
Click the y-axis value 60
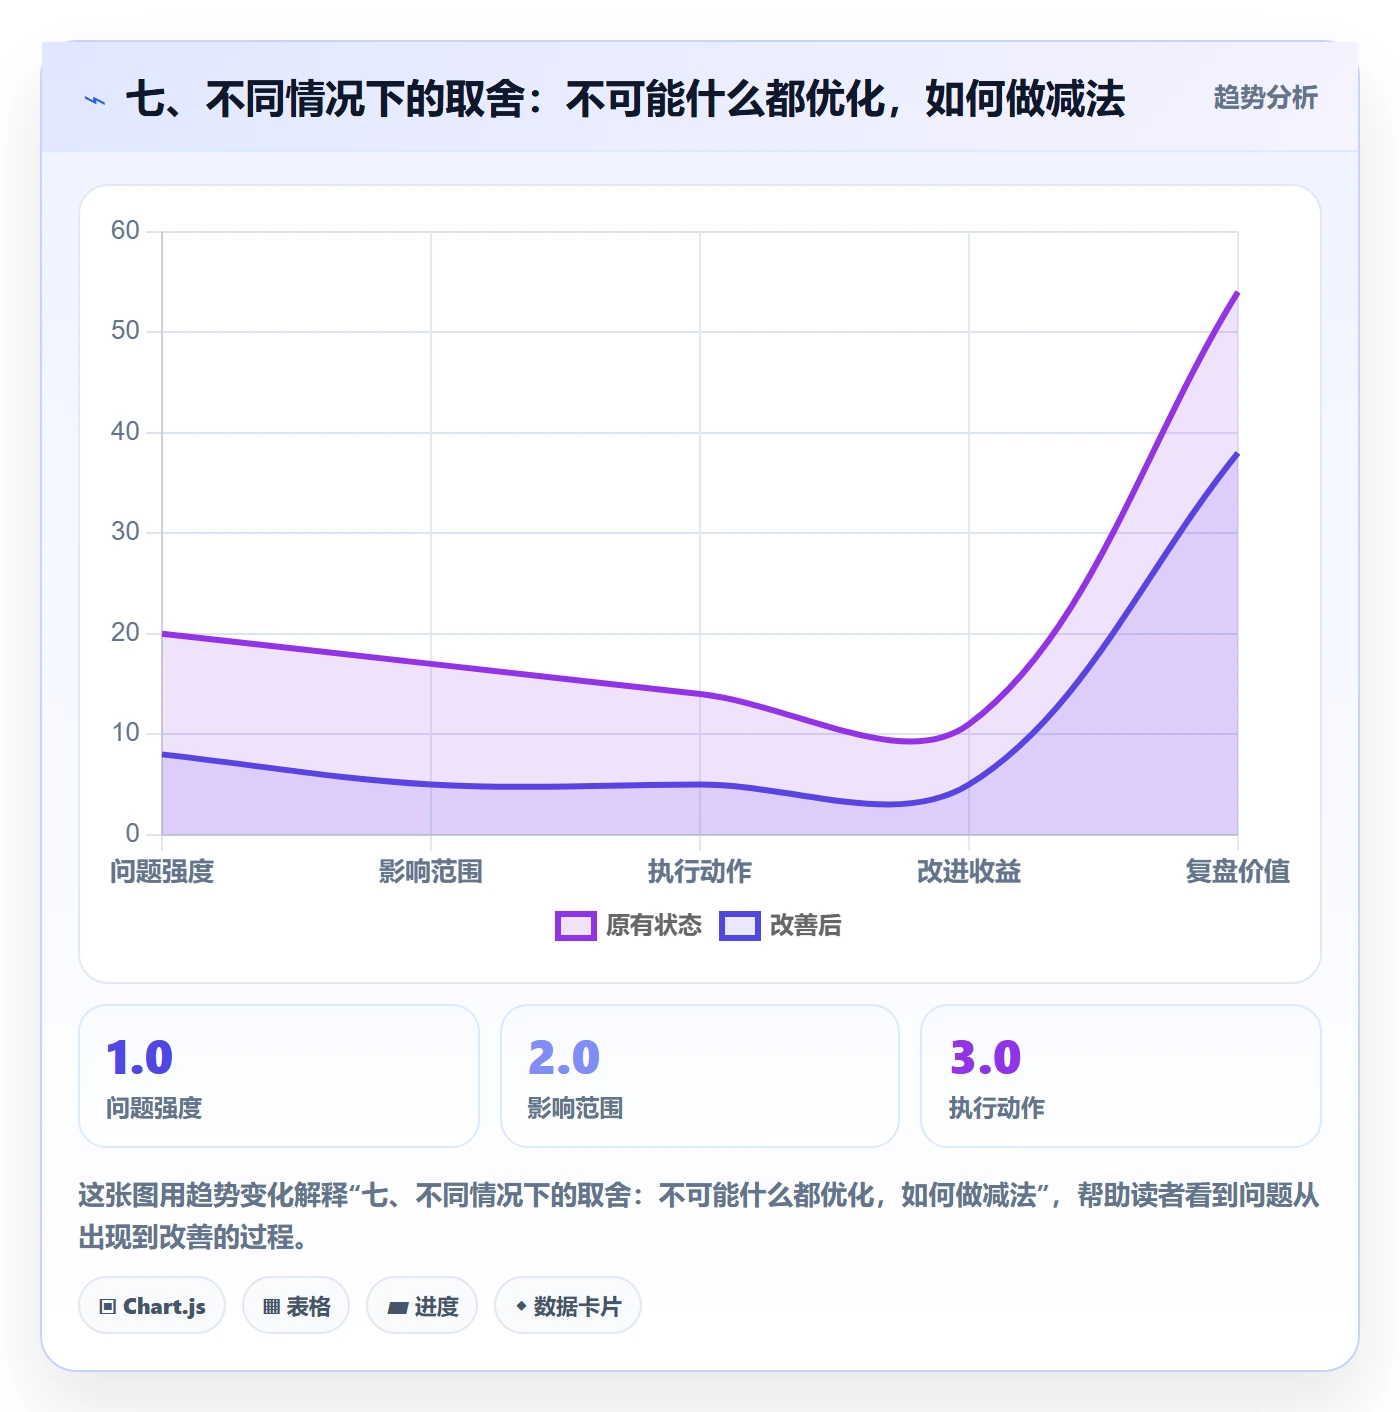point(125,230)
